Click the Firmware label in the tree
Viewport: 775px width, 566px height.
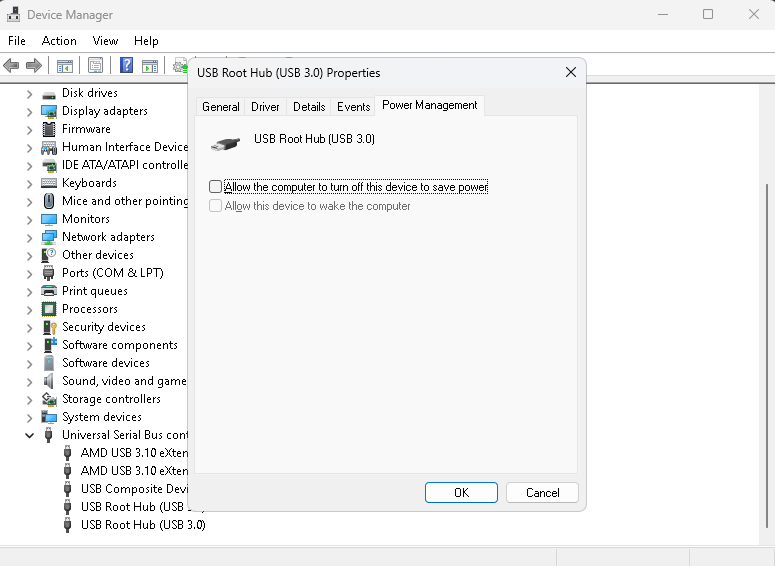pos(86,129)
